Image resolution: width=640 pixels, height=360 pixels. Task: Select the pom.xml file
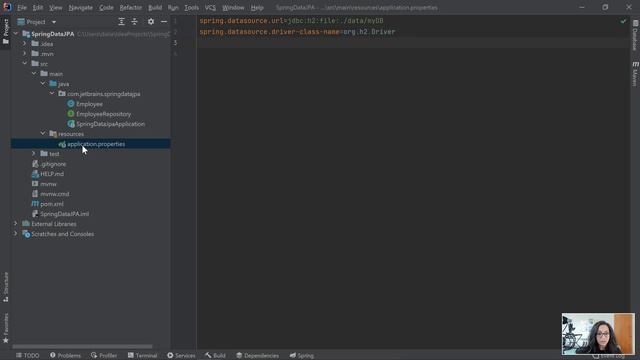click(51, 204)
